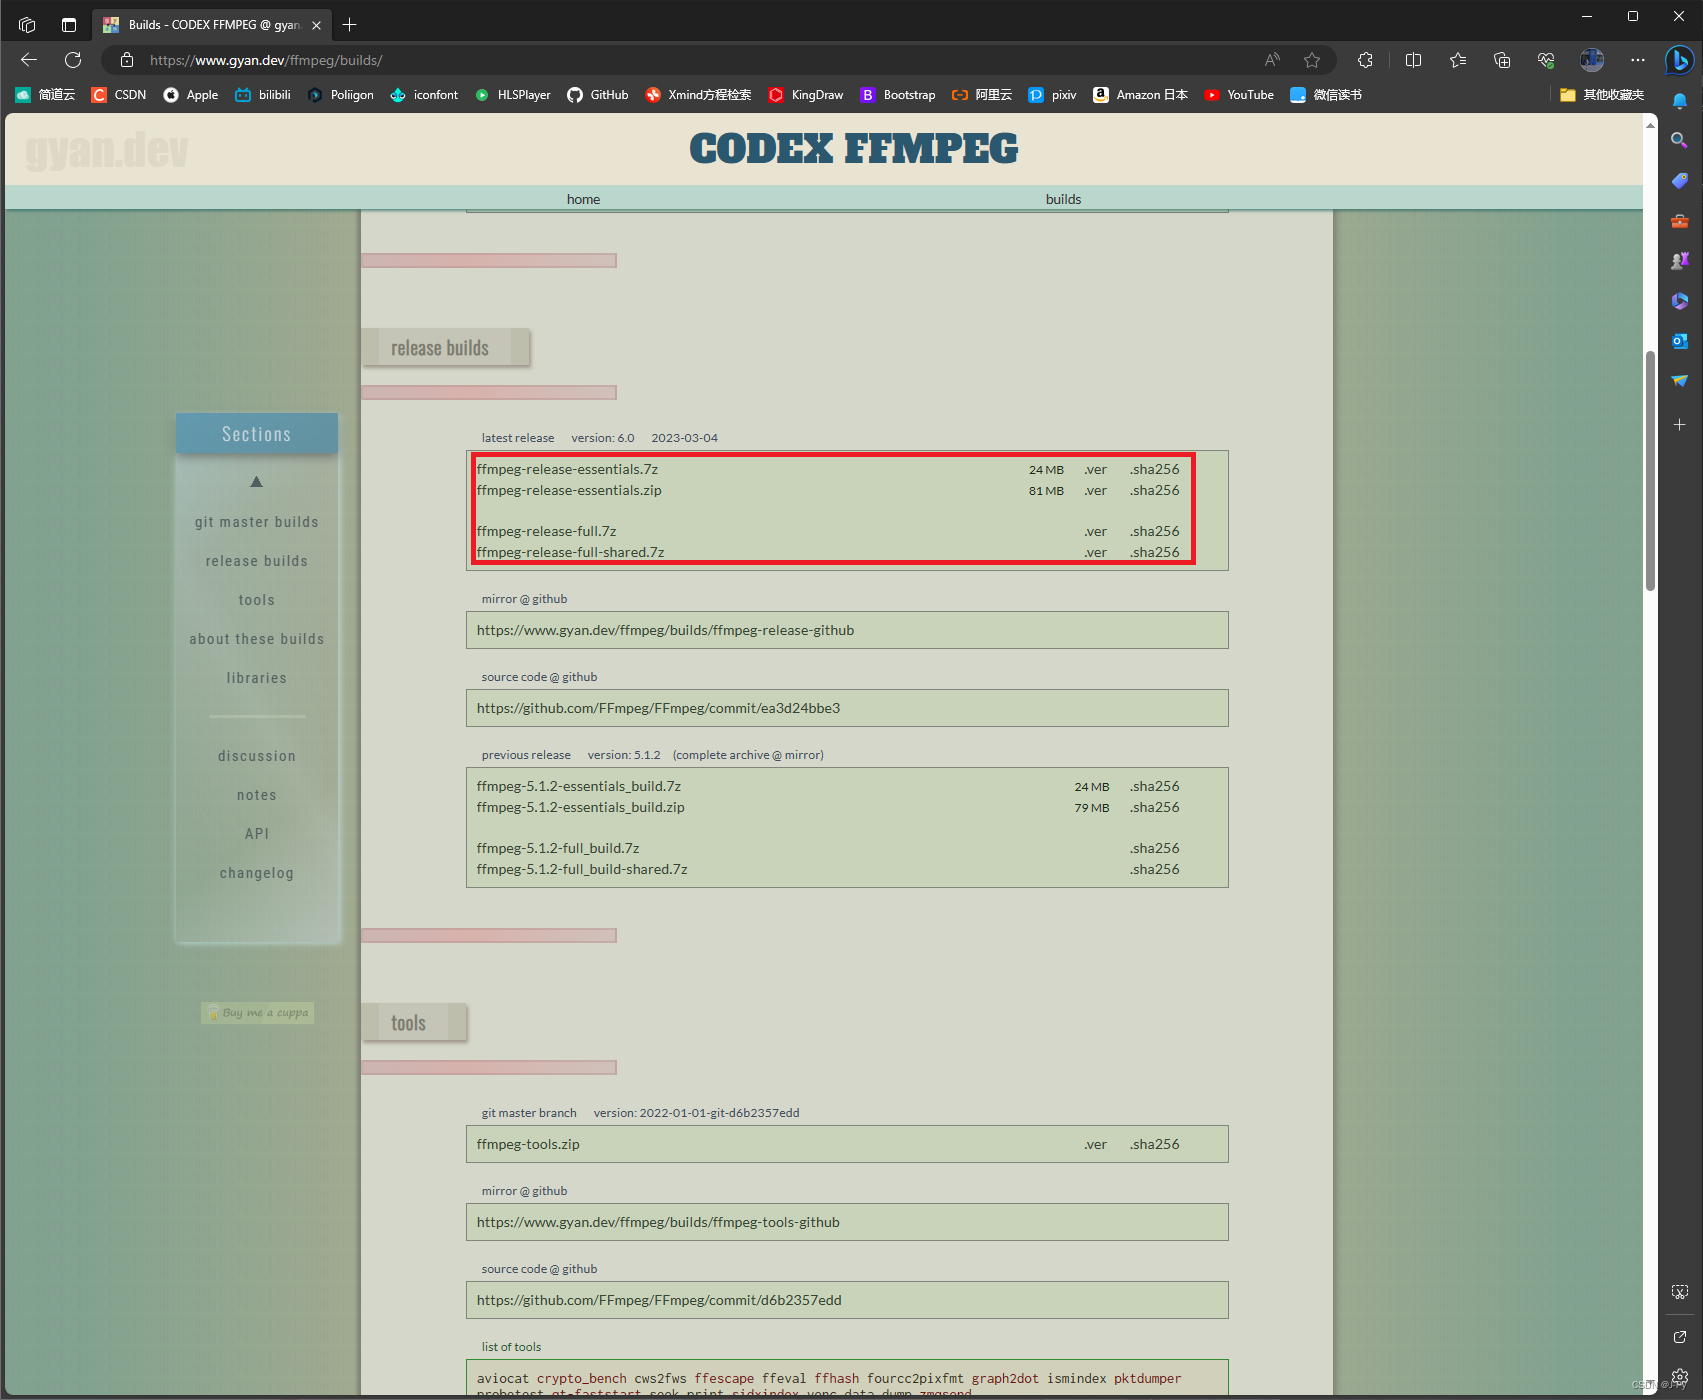Open the ffmpeg-release-github mirror link

(665, 630)
